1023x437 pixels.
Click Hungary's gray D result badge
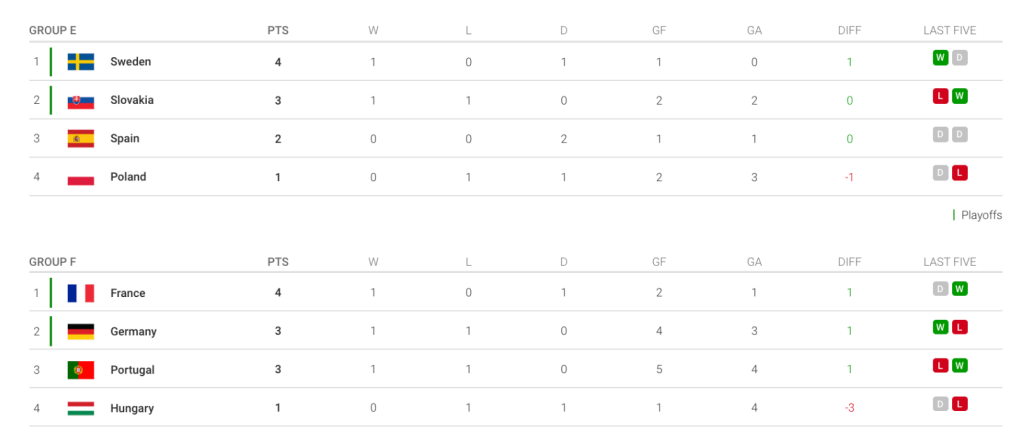[x=940, y=404]
